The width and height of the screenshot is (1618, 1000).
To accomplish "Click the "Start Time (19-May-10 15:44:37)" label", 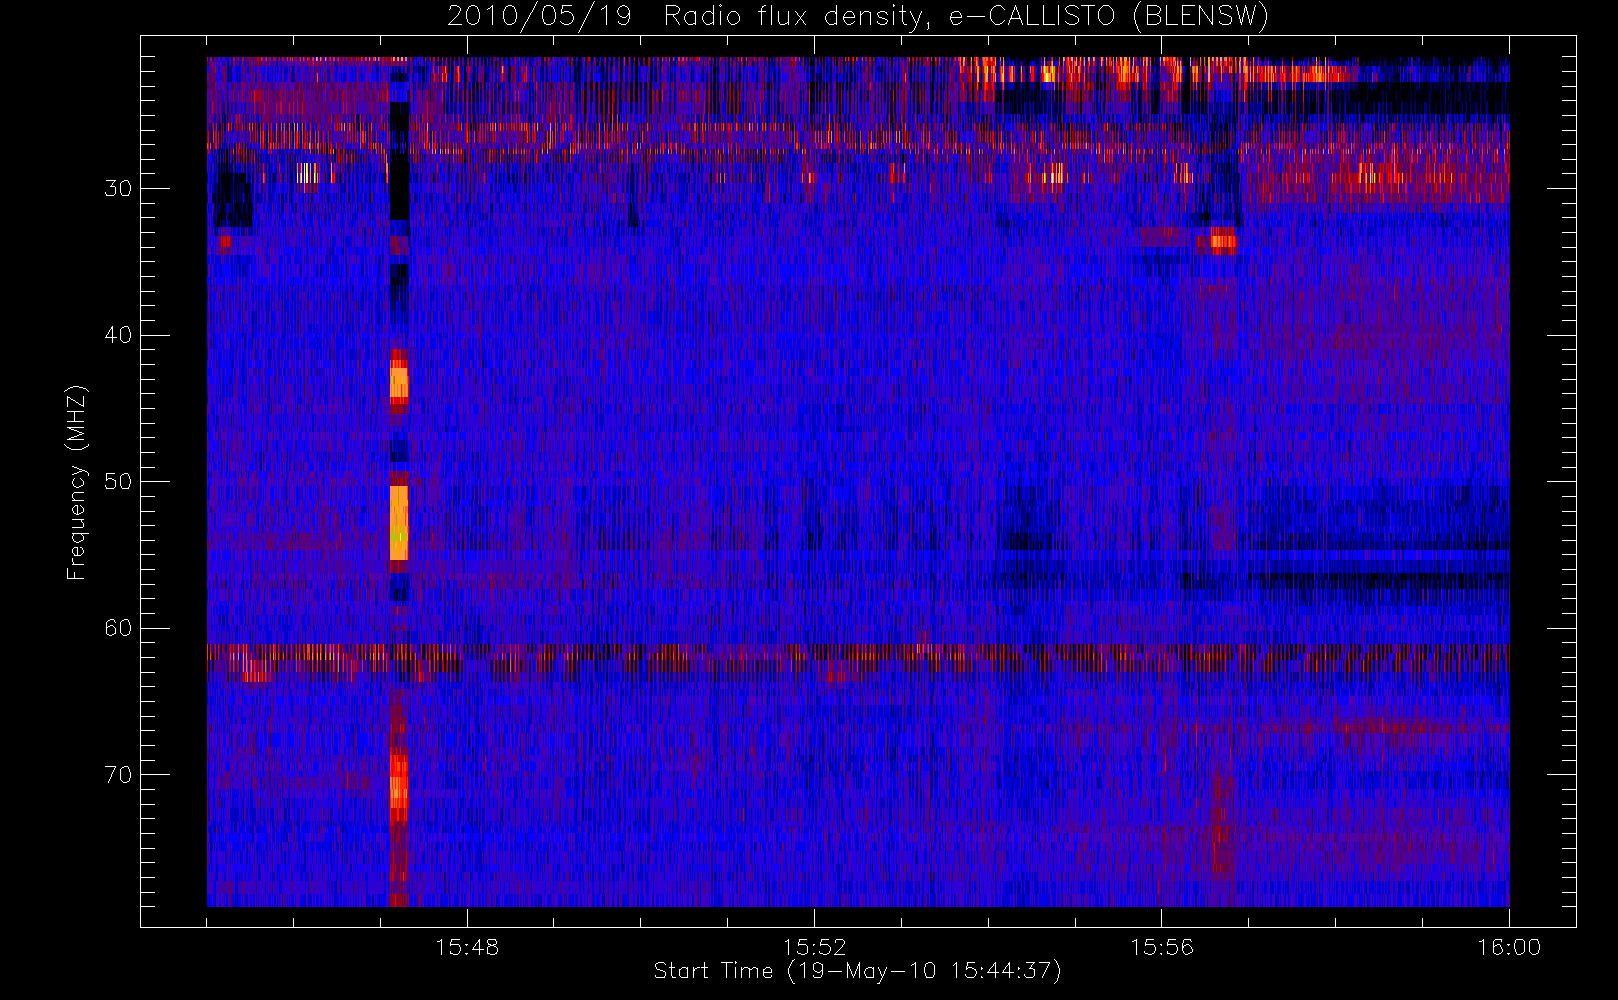I will click(858, 971).
